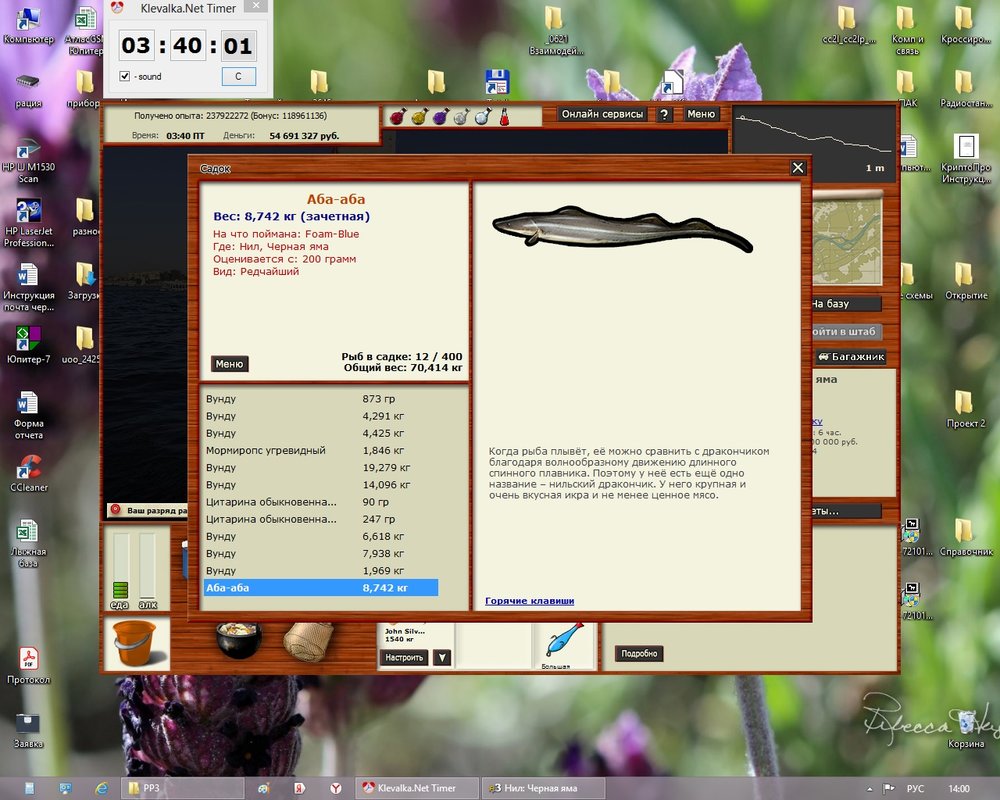Open the Лыжная база Excel file
1000x800 pixels.
pos(28,544)
